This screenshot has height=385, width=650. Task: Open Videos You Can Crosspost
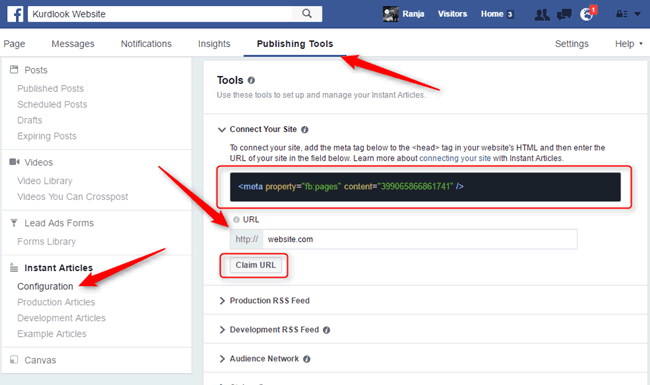point(73,197)
